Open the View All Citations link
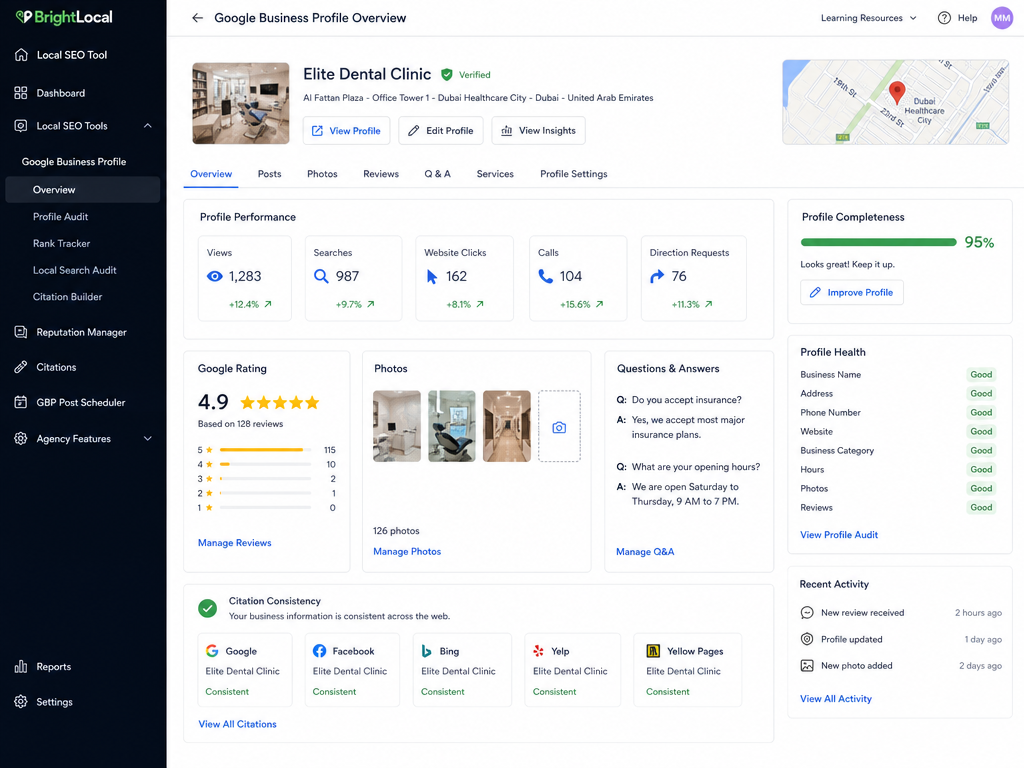Screen dimensions: 1024x768 (238, 724)
